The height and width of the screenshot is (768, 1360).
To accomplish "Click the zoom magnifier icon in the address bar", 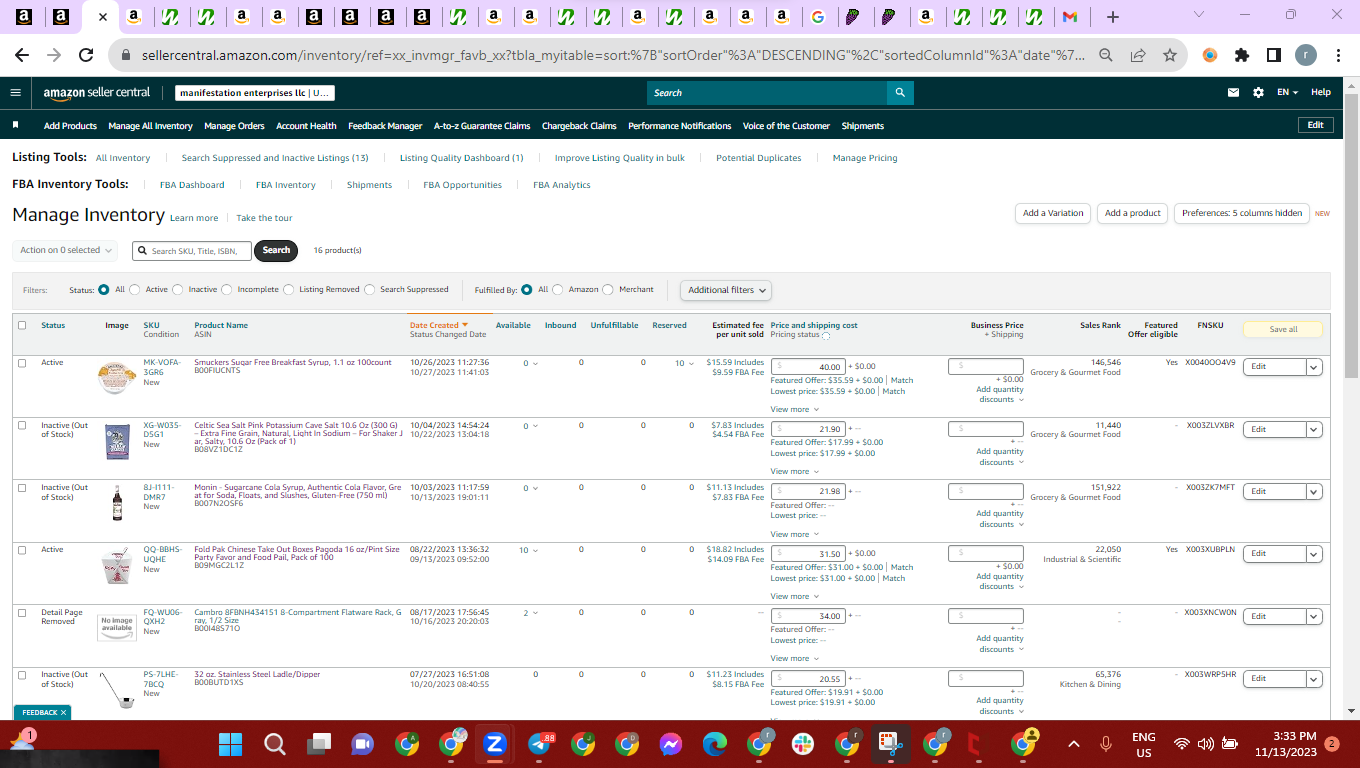I will coord(1105,56).
